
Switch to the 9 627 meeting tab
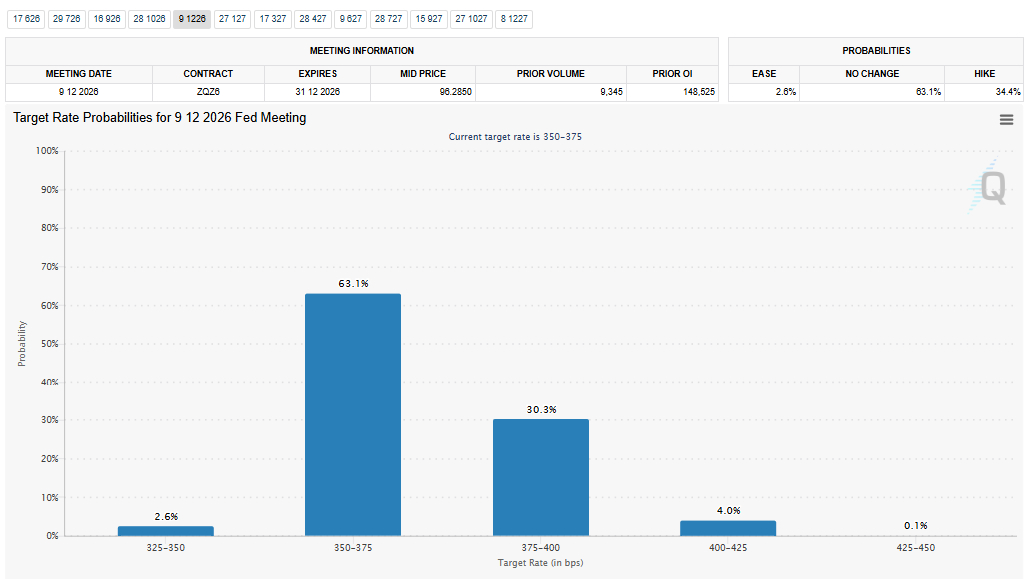tap(350, 19)
